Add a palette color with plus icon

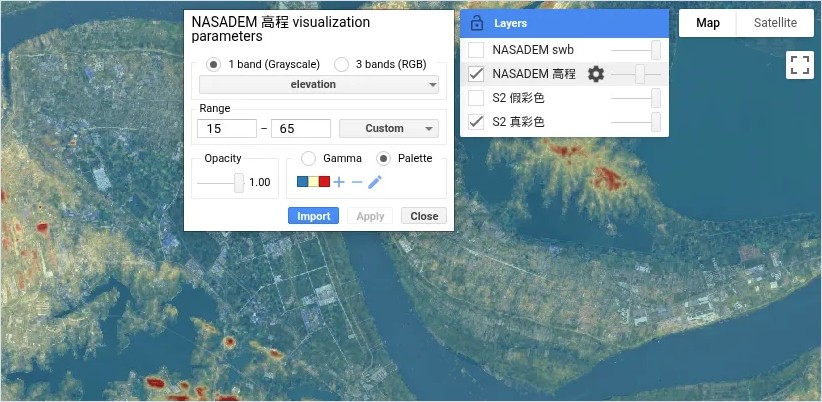pos(339,182)
